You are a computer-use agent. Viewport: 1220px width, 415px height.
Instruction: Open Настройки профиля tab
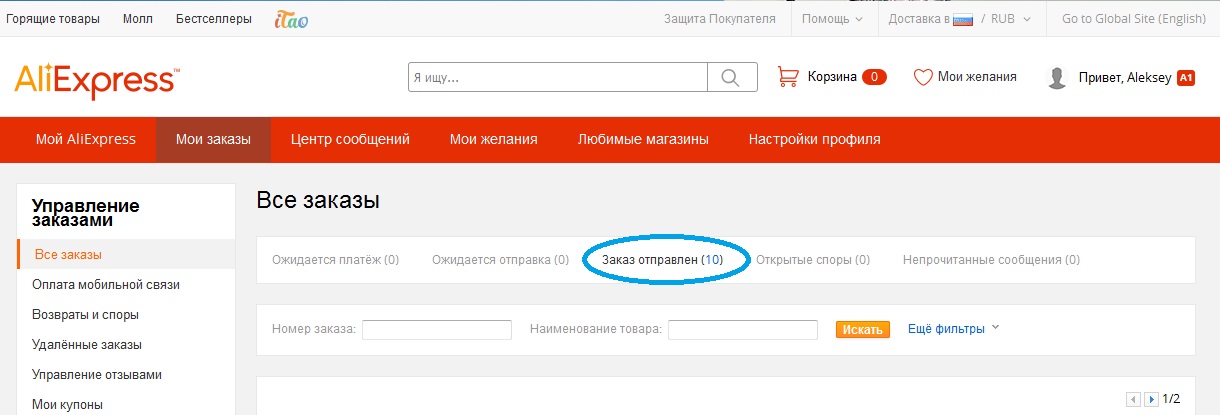(x=814, y=139)
